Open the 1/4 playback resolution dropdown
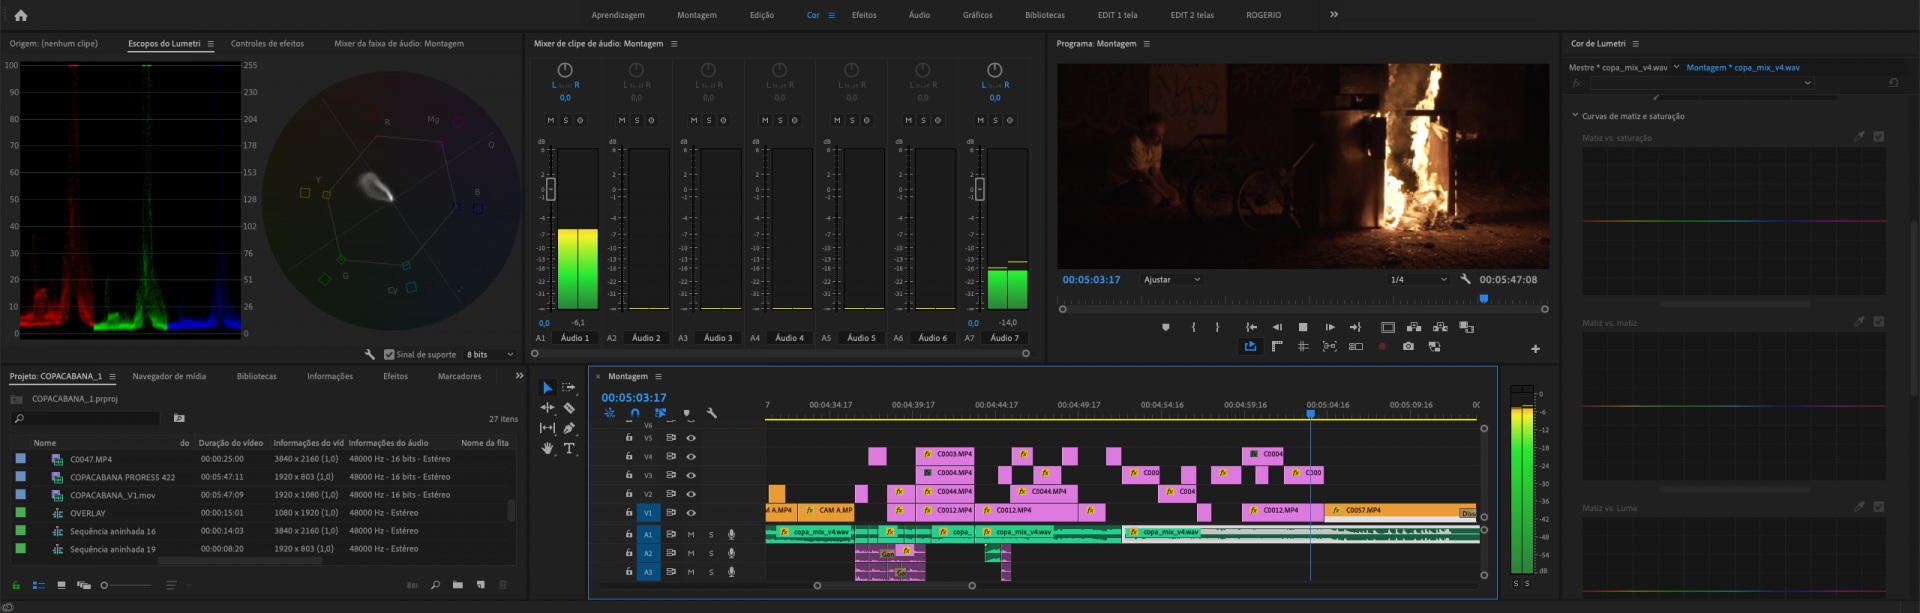 1418,280
